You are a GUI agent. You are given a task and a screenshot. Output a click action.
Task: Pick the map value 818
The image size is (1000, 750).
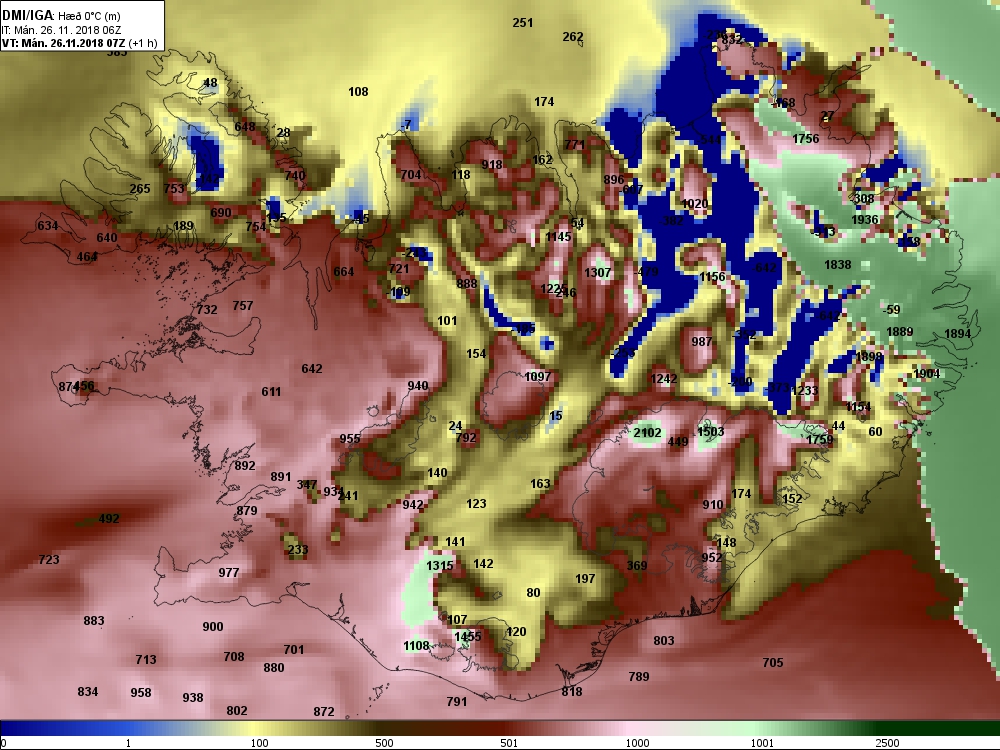571,691
